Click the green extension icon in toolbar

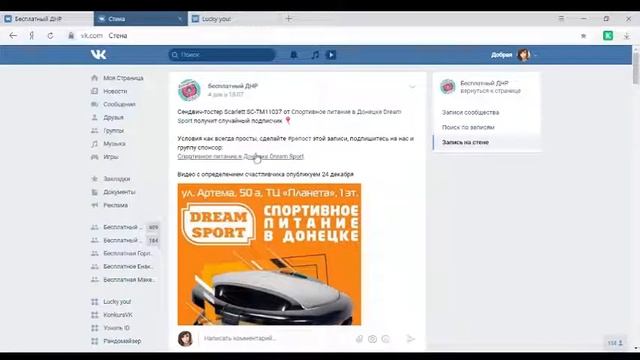tap(608, 36)
